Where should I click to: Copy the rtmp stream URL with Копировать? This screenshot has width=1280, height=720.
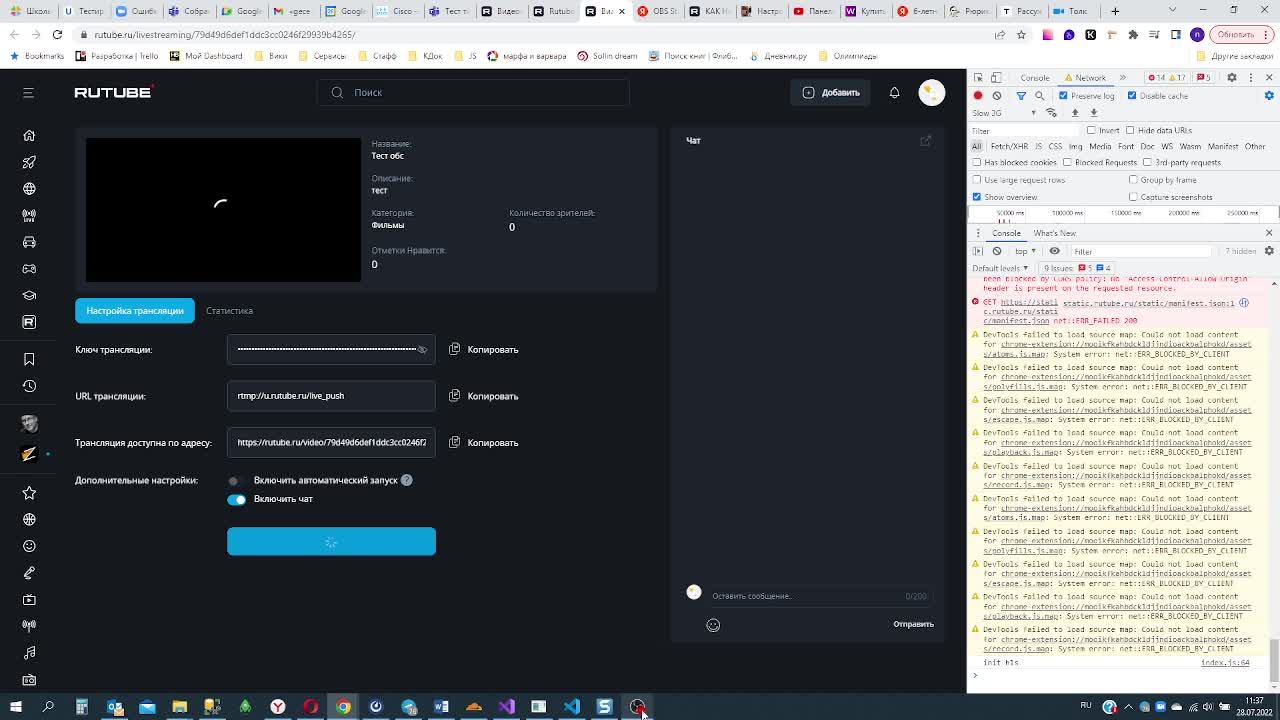click(484, 396)
